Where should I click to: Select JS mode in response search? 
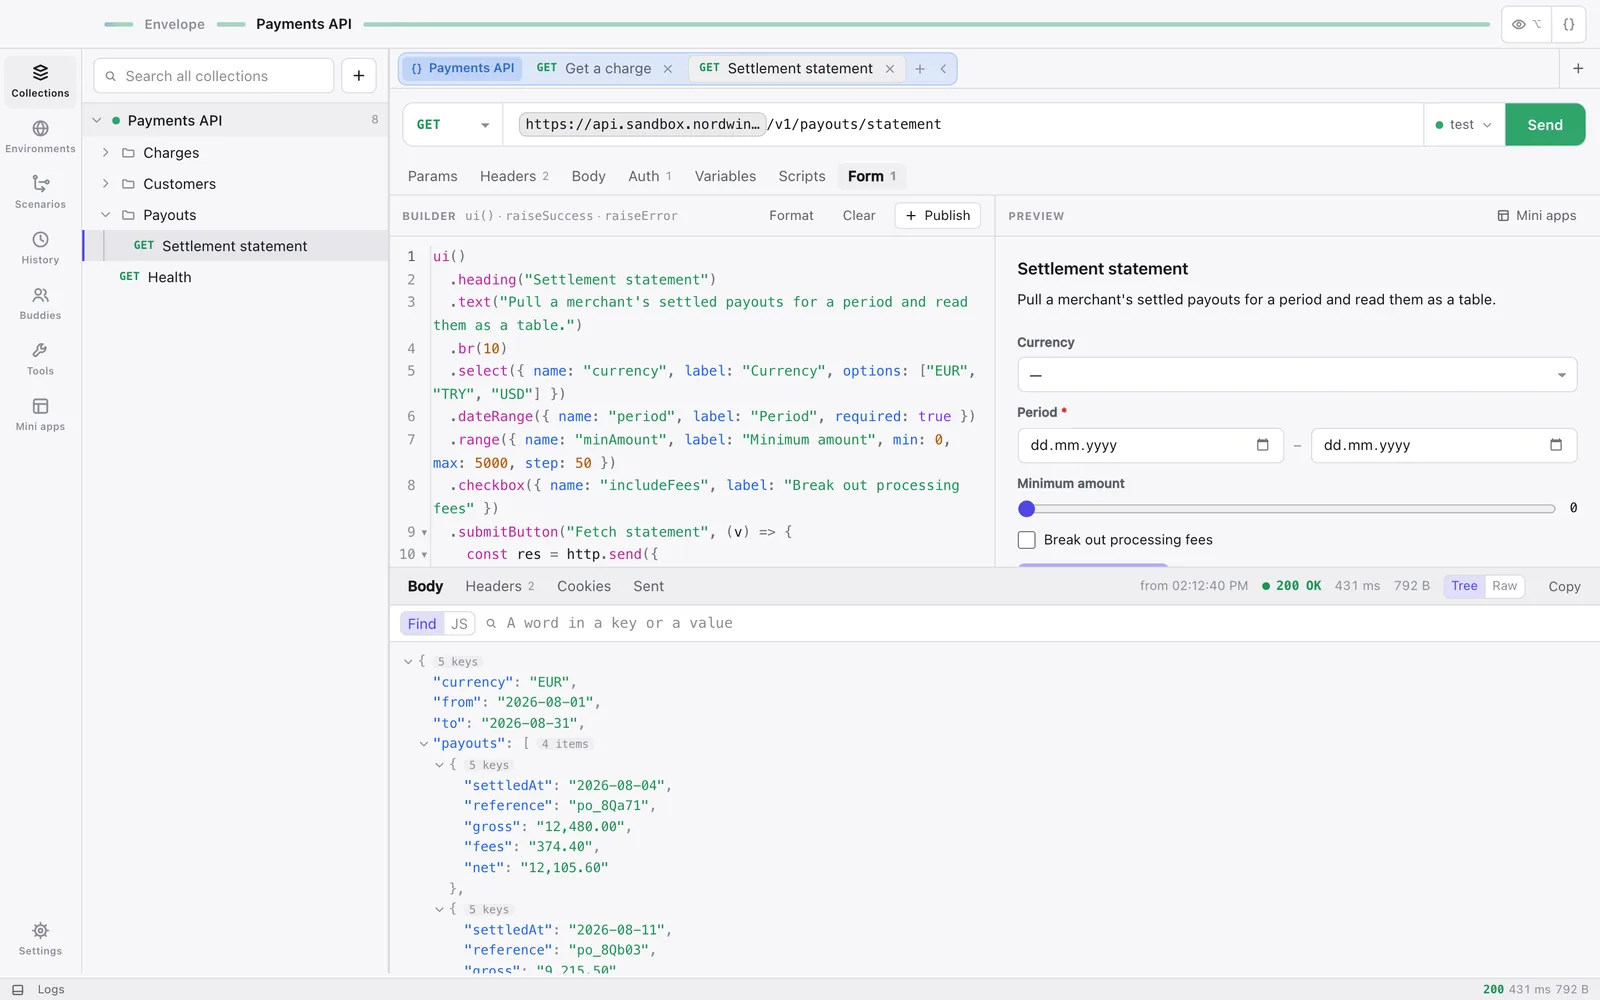coord(459,624)
